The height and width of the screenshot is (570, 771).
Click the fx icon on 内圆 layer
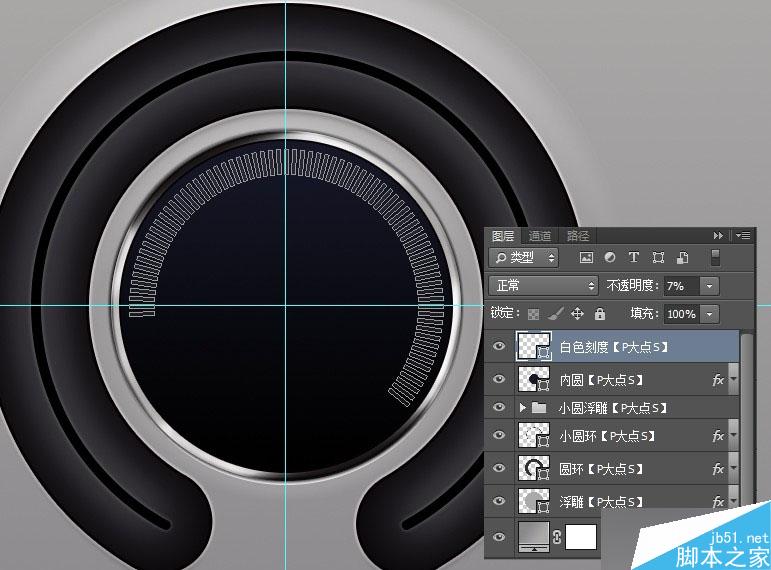pyautogui.click(x=718, y=380)
